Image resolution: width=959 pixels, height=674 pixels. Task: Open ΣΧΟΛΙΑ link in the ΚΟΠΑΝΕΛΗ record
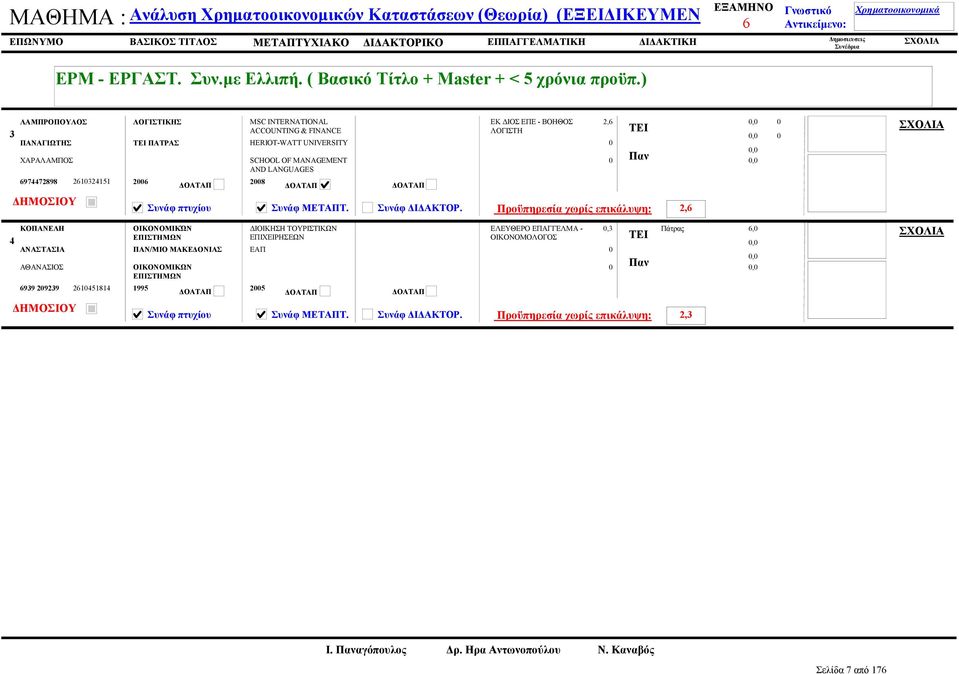(921, 231)
